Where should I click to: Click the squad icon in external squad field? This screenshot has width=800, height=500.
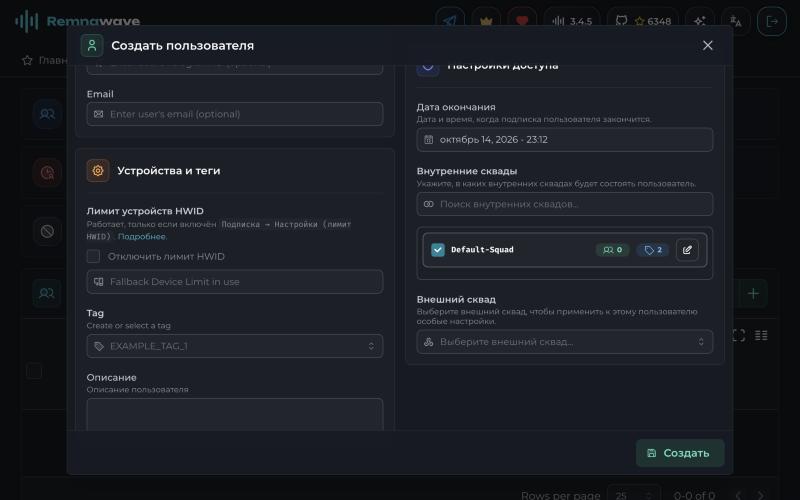point(429,342)
